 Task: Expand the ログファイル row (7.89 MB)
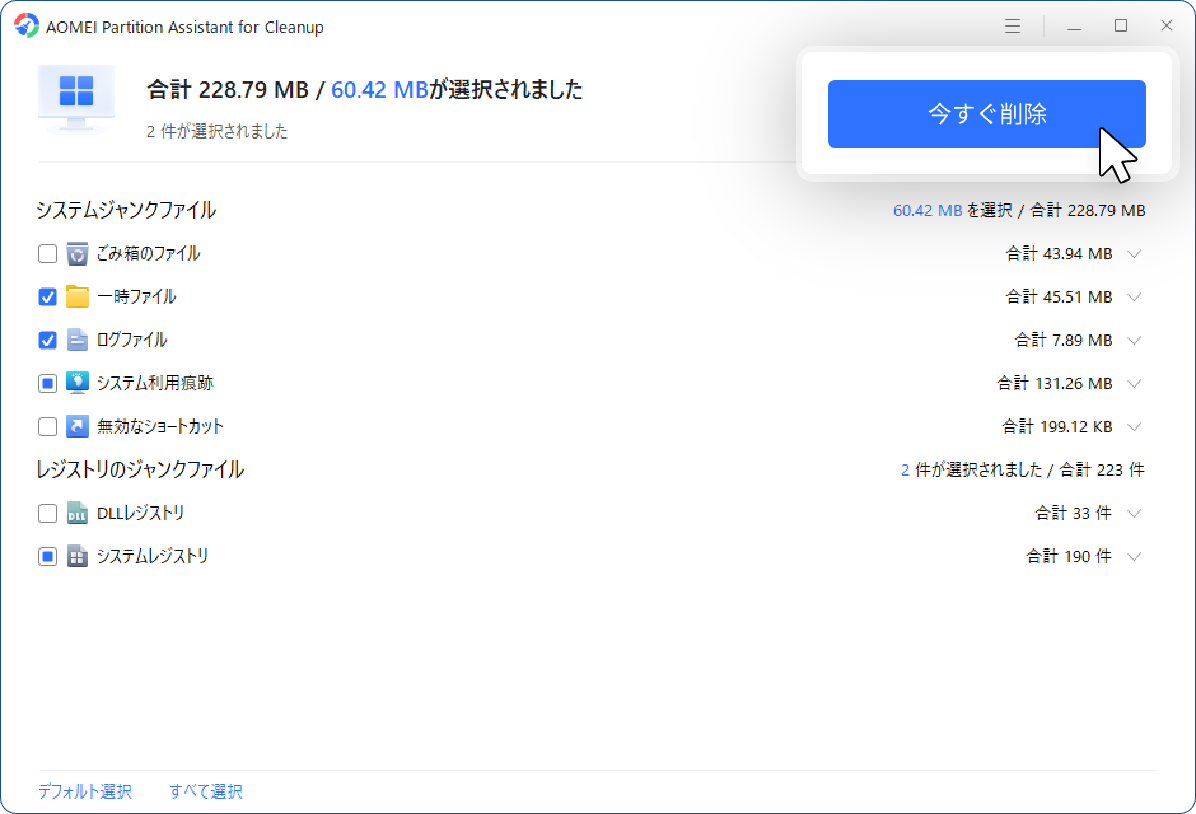[x=1134, y=340]
